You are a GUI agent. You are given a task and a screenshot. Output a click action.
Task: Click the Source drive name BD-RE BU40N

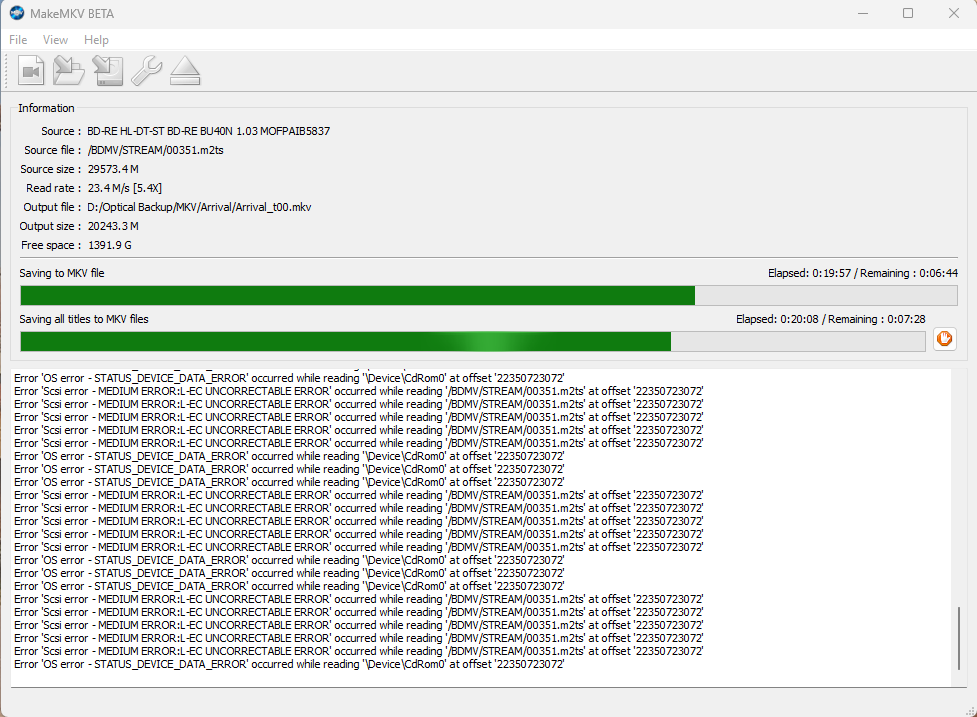coord(208,131)
